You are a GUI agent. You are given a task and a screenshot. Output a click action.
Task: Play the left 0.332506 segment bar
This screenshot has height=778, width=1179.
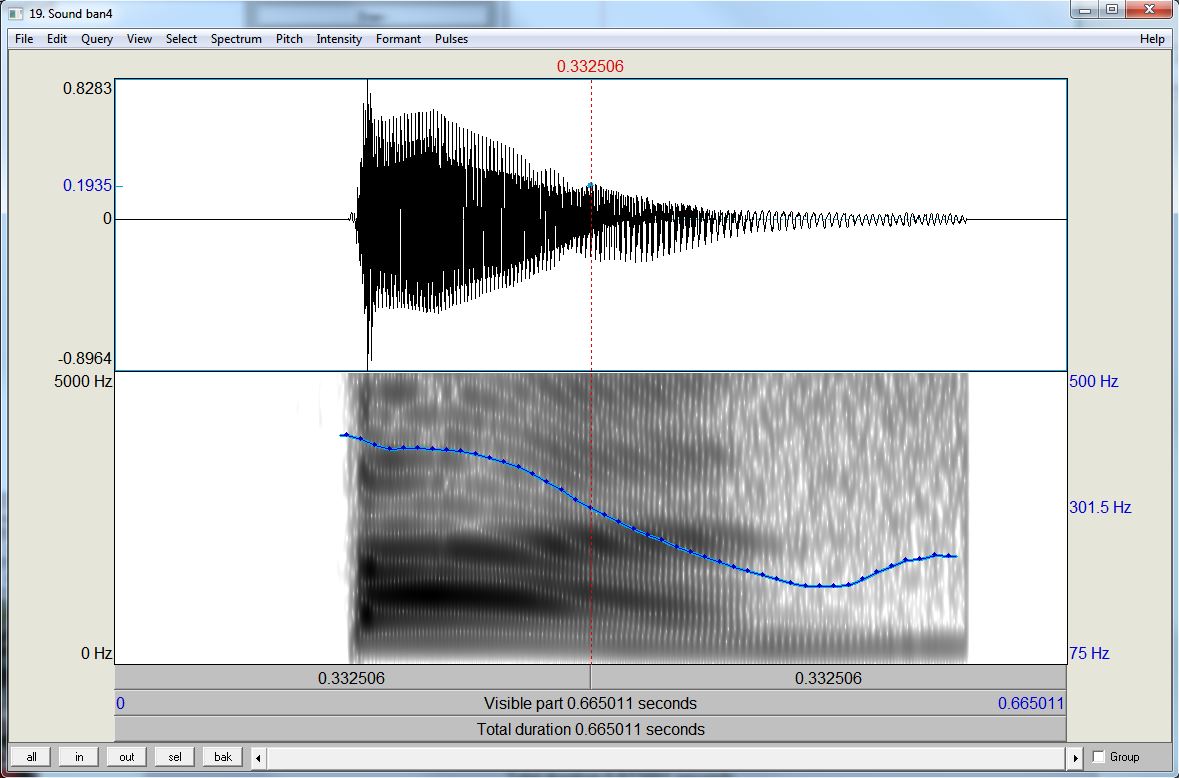click(352, 678)
